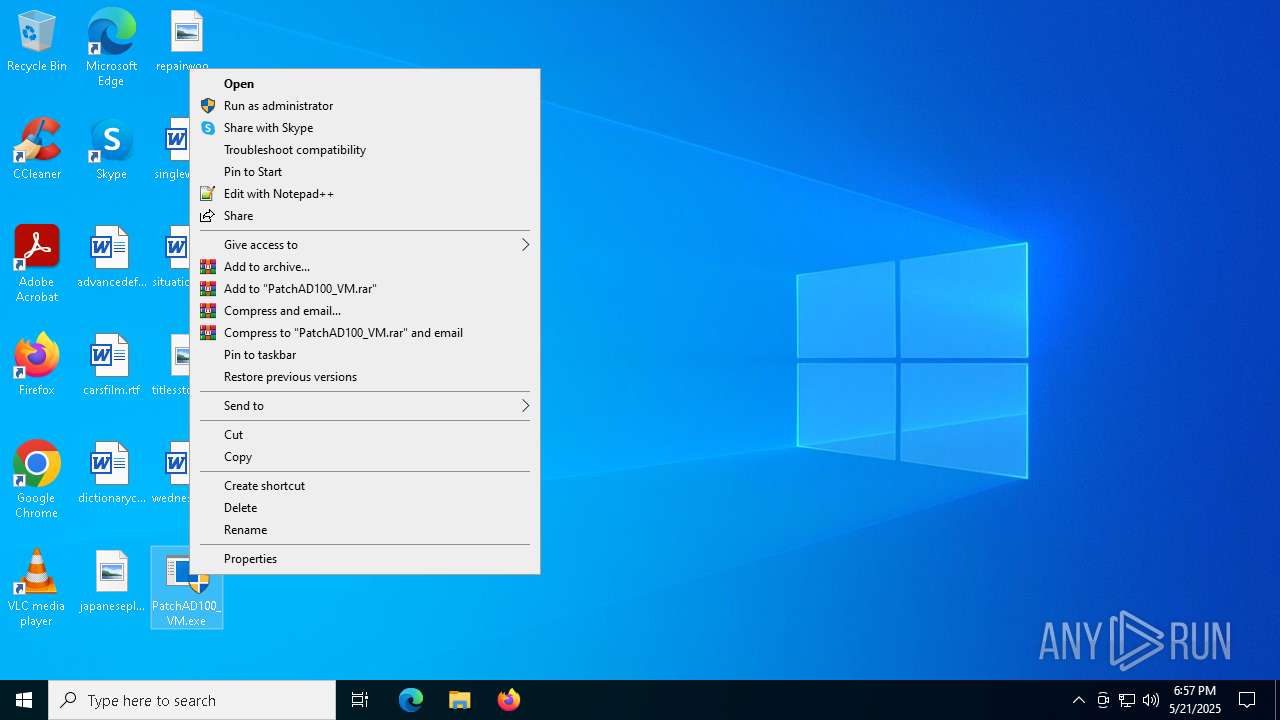This screenshot has height=720, width=1280.
Task: Select the PatchAD100_VM.exe desktop file
Action: pos(187,588)
